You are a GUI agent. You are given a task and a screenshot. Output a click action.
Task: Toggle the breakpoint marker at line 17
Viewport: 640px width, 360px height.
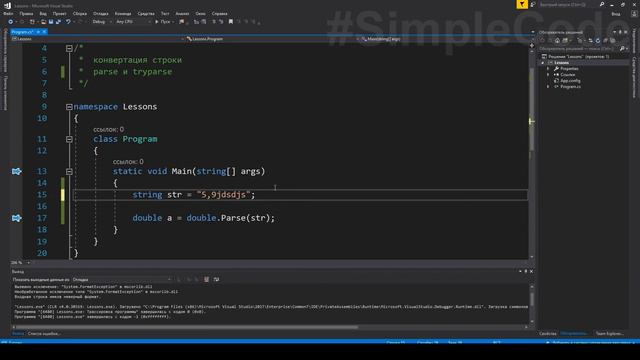(16, 218)
